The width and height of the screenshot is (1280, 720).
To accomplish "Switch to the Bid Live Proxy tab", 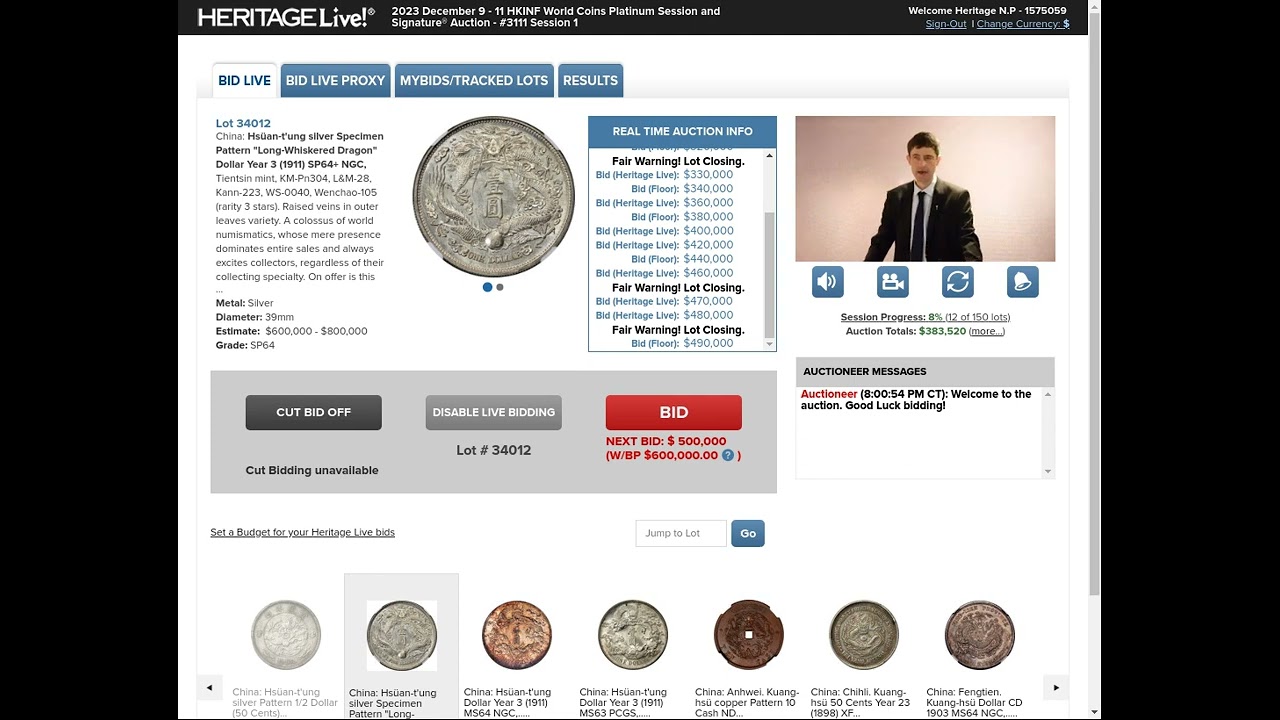I will 335,80.
